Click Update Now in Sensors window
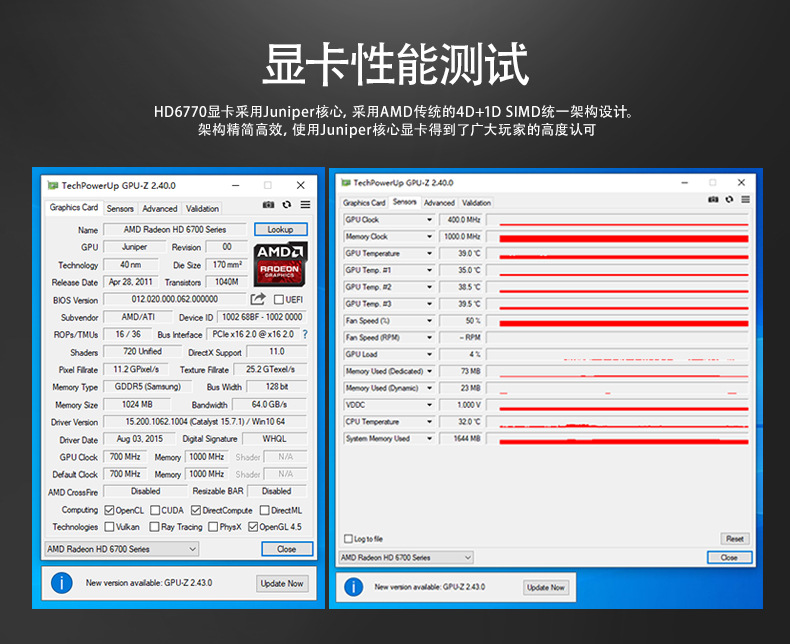This screenshot has width=790, height=644. pos(546,588)
